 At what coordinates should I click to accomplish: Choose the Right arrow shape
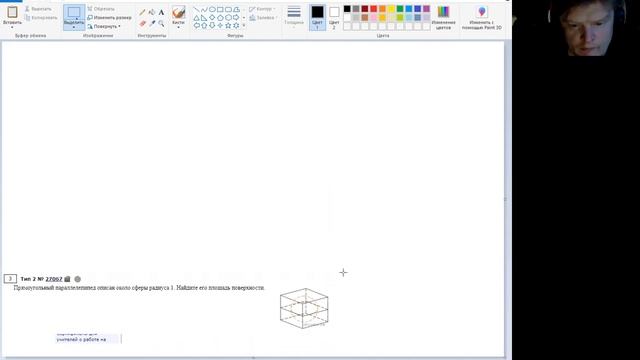236,18
